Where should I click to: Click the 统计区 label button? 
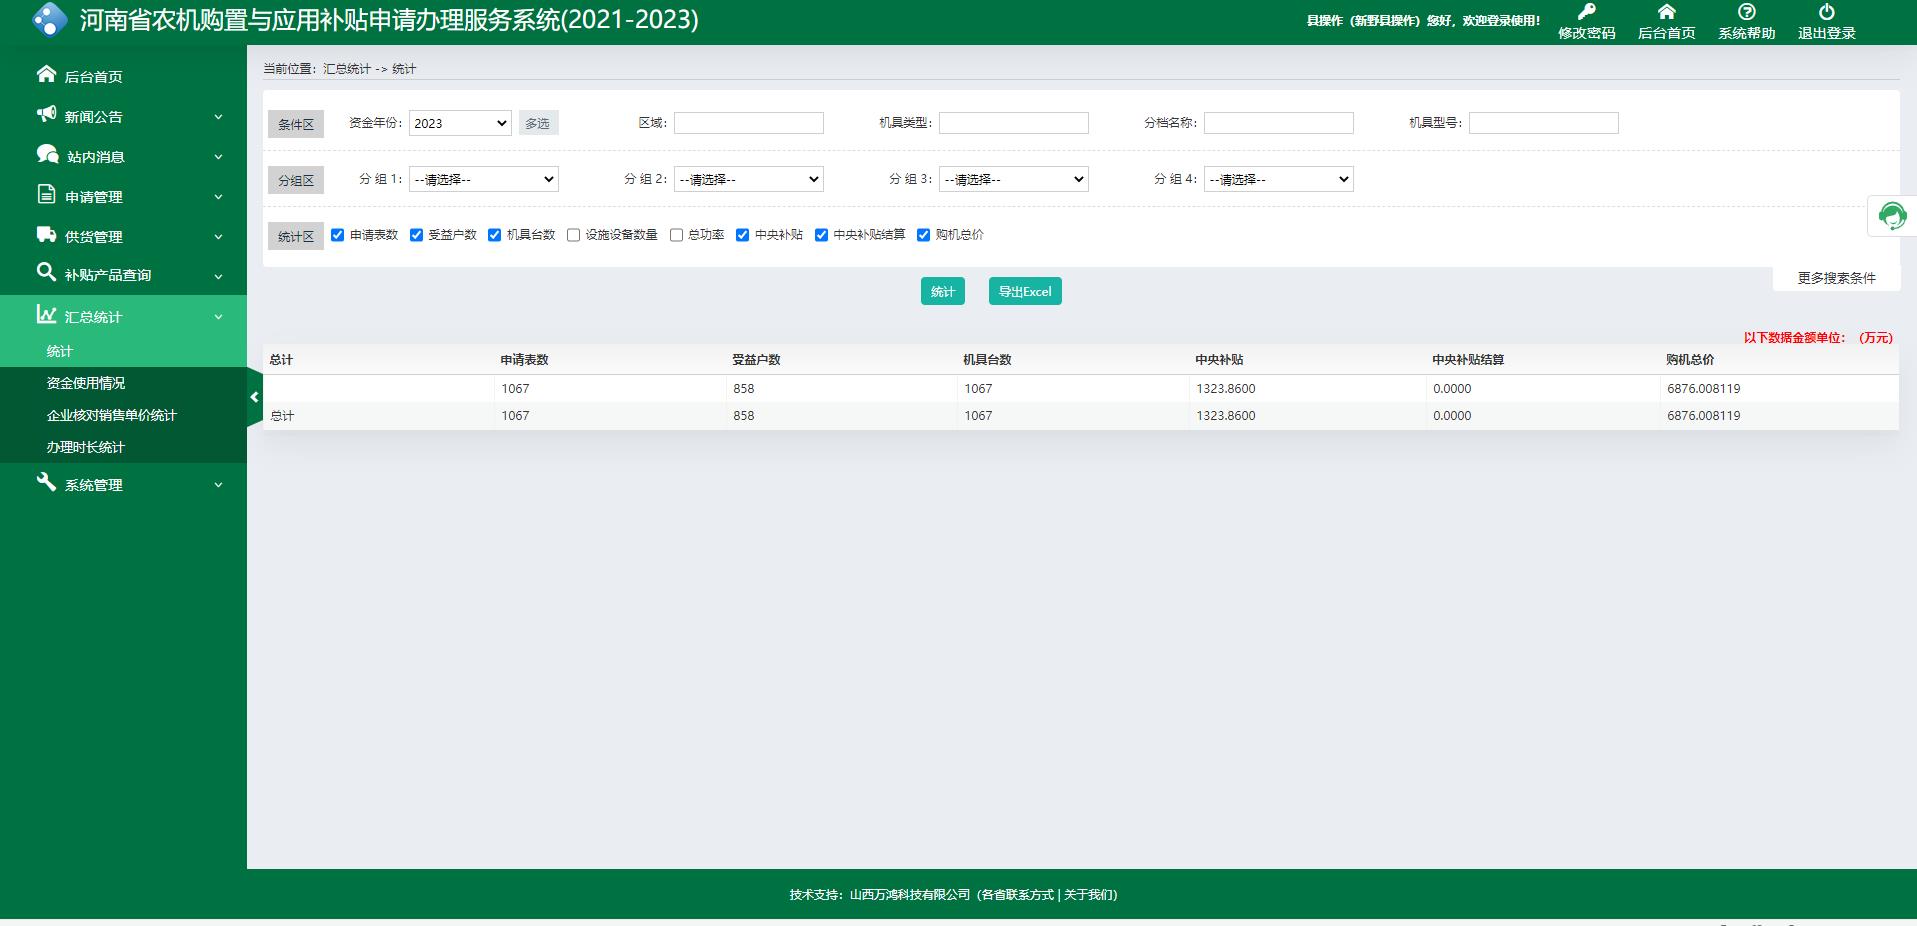[x=296, y=236]
